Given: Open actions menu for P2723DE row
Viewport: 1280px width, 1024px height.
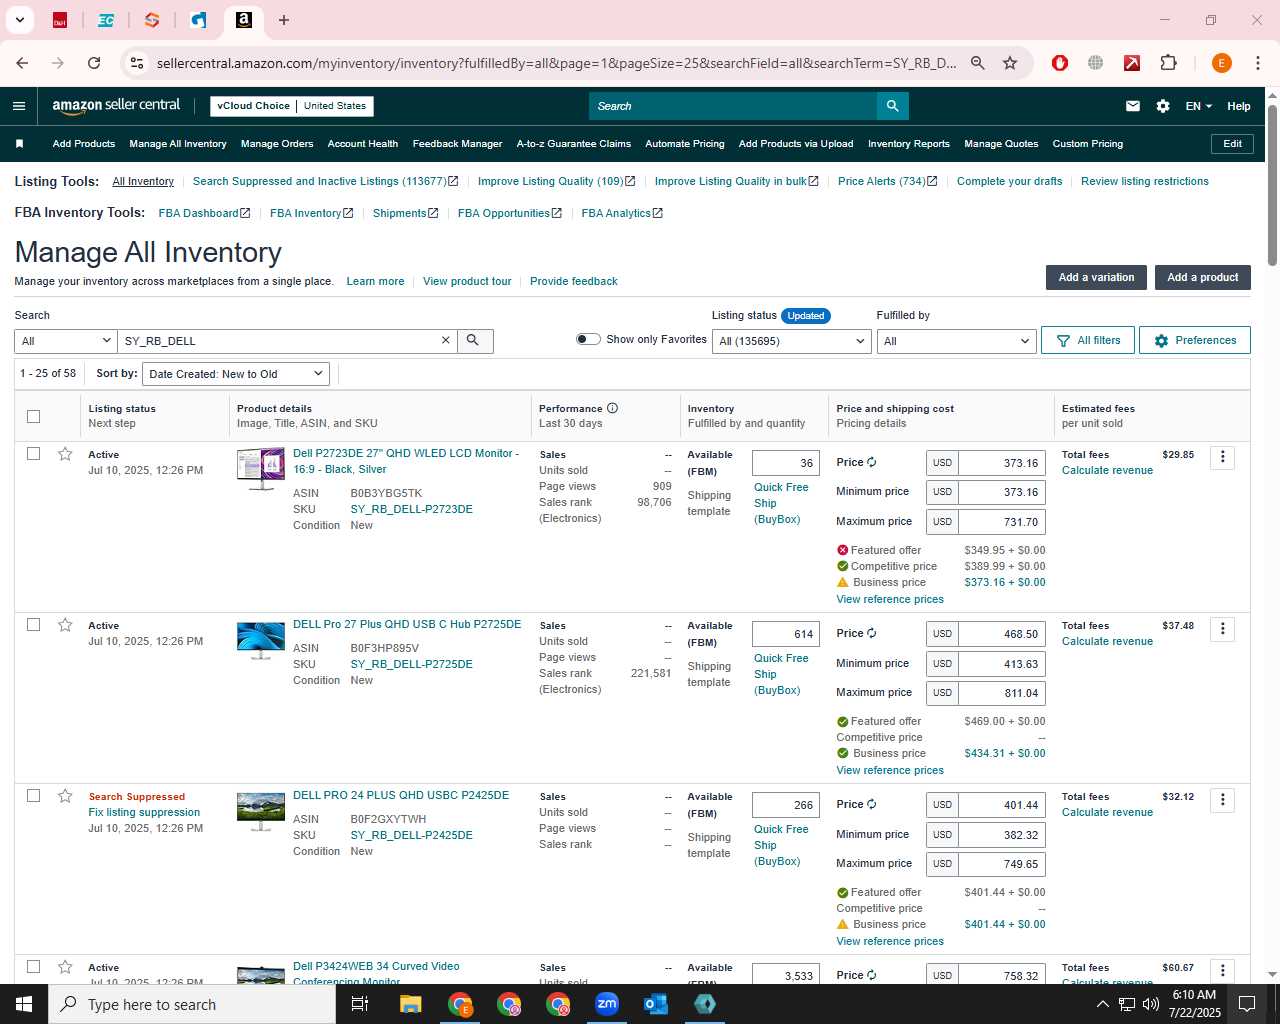Looking at the screenshot, I should (1222, 458).
